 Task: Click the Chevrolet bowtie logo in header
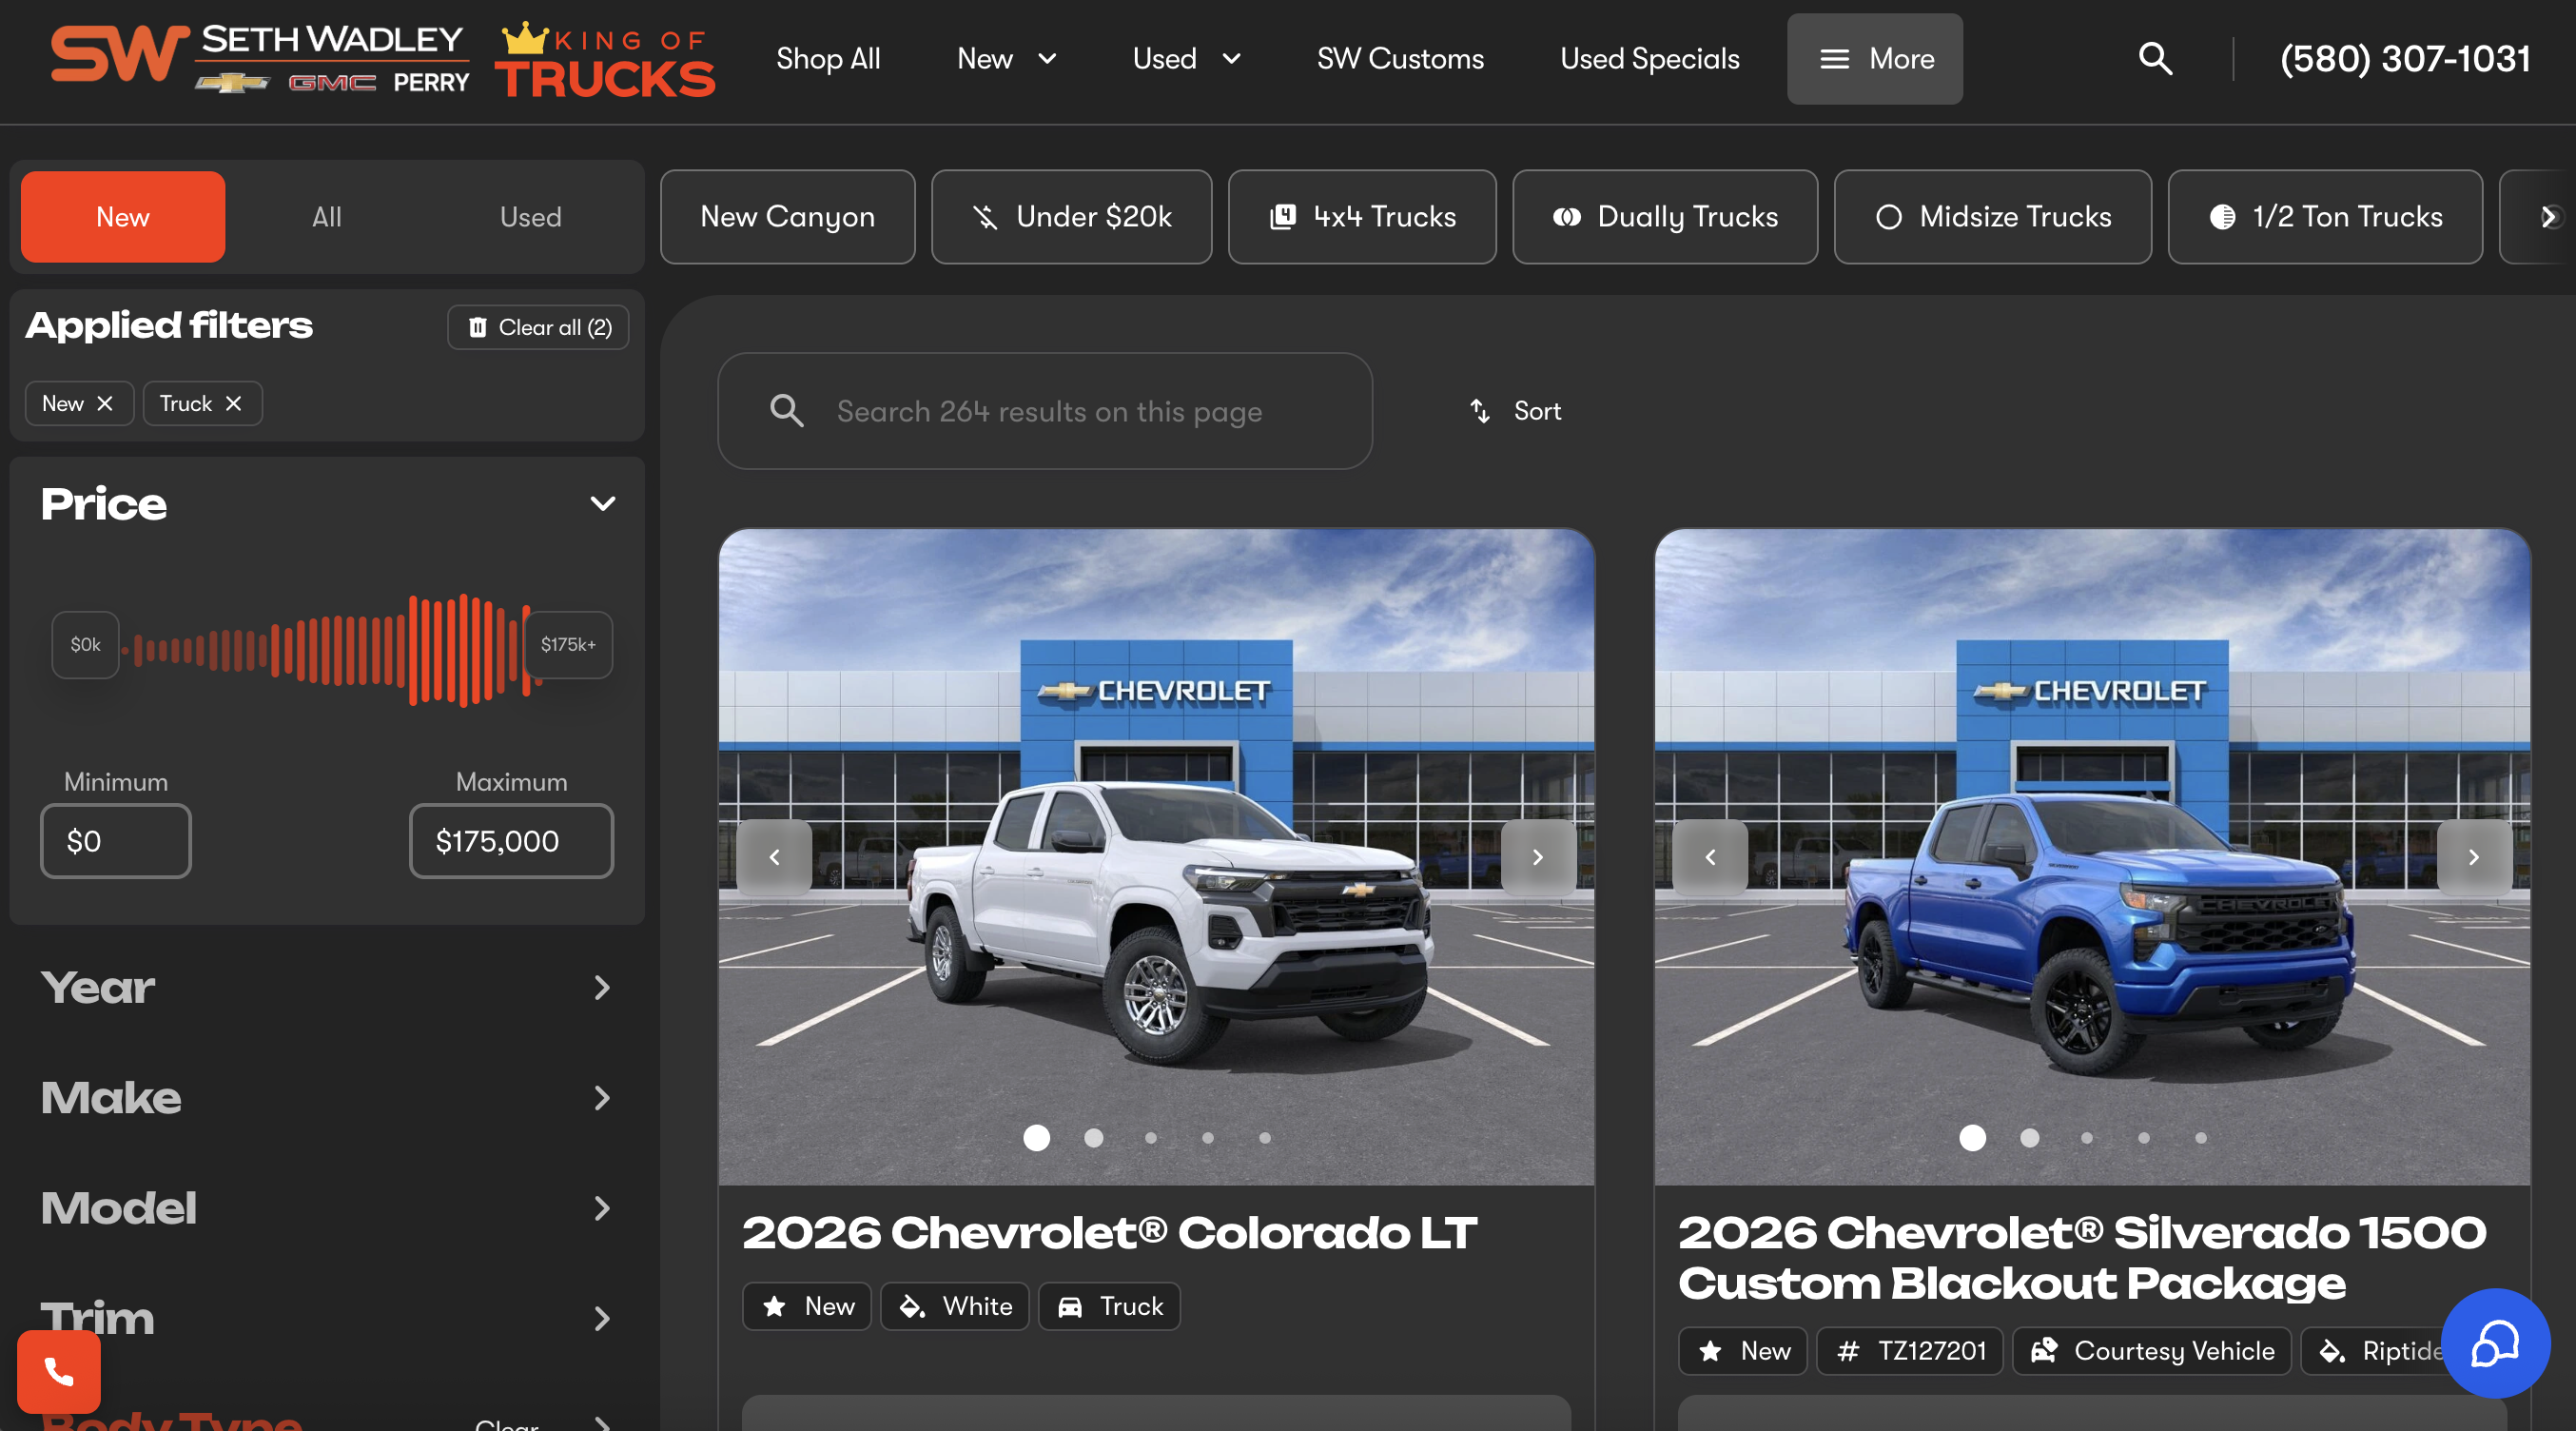[x=232, y=82]
